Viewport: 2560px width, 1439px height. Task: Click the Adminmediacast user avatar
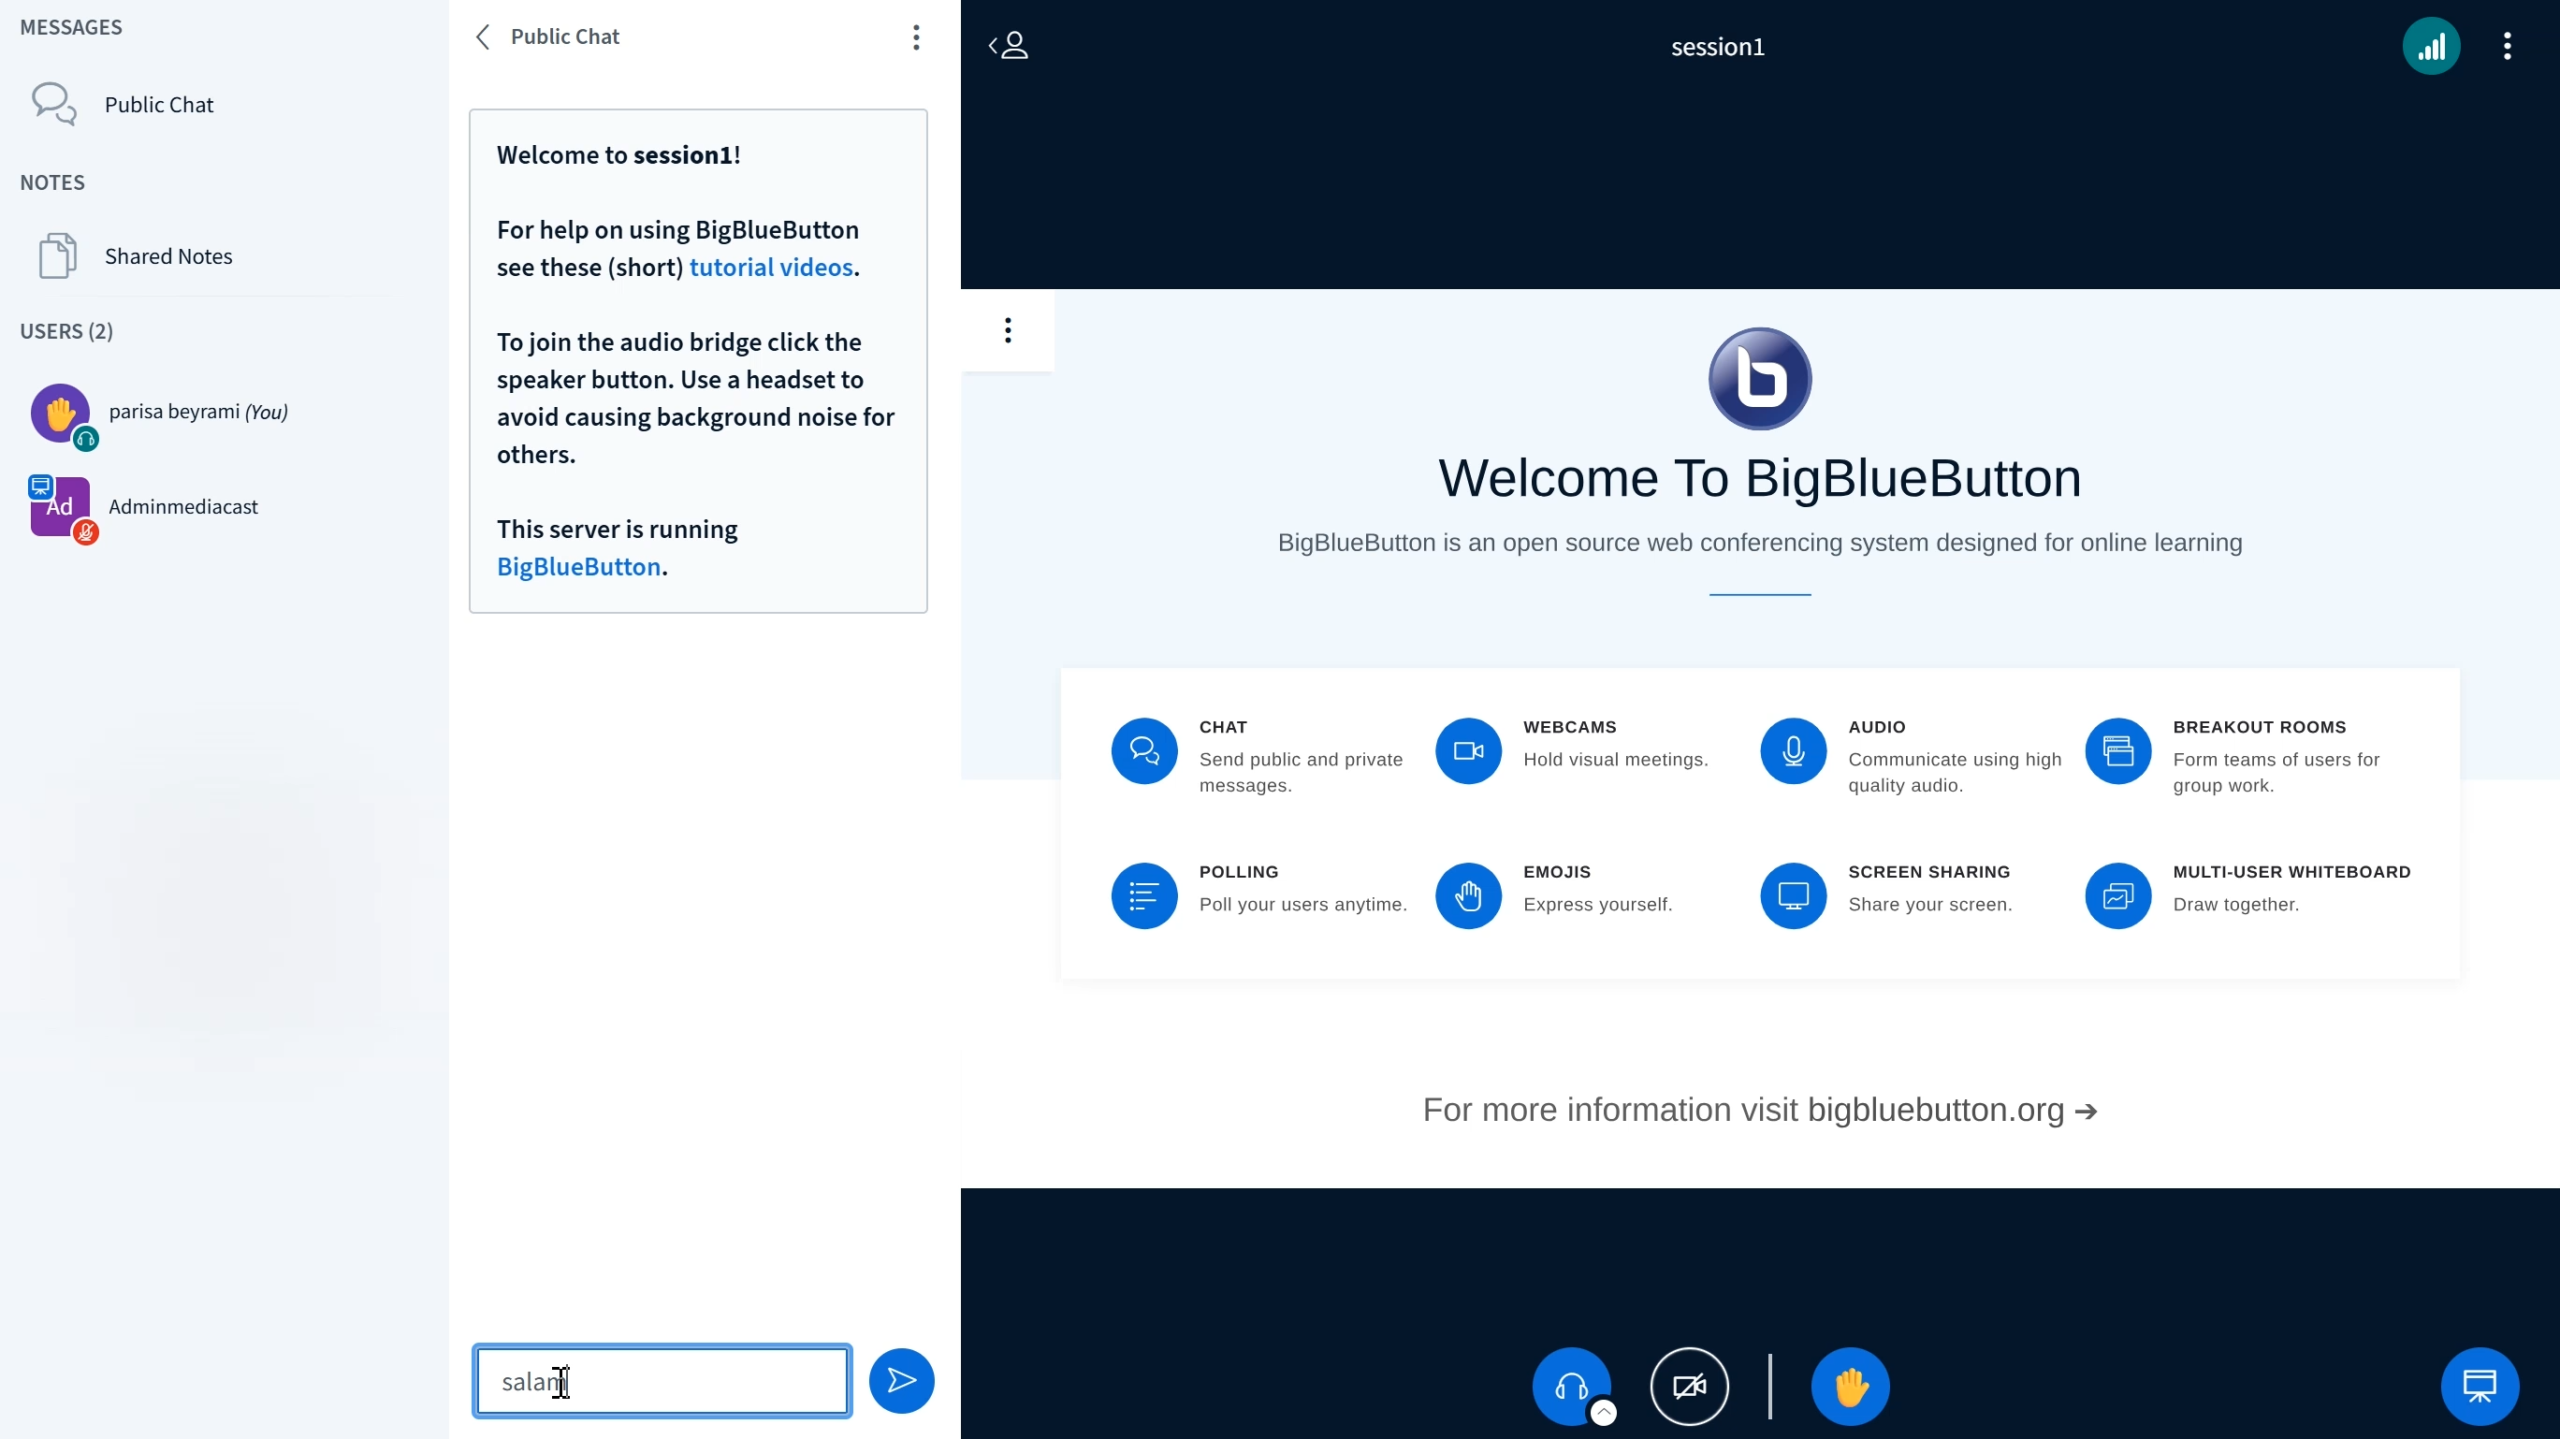click(60, 507)
